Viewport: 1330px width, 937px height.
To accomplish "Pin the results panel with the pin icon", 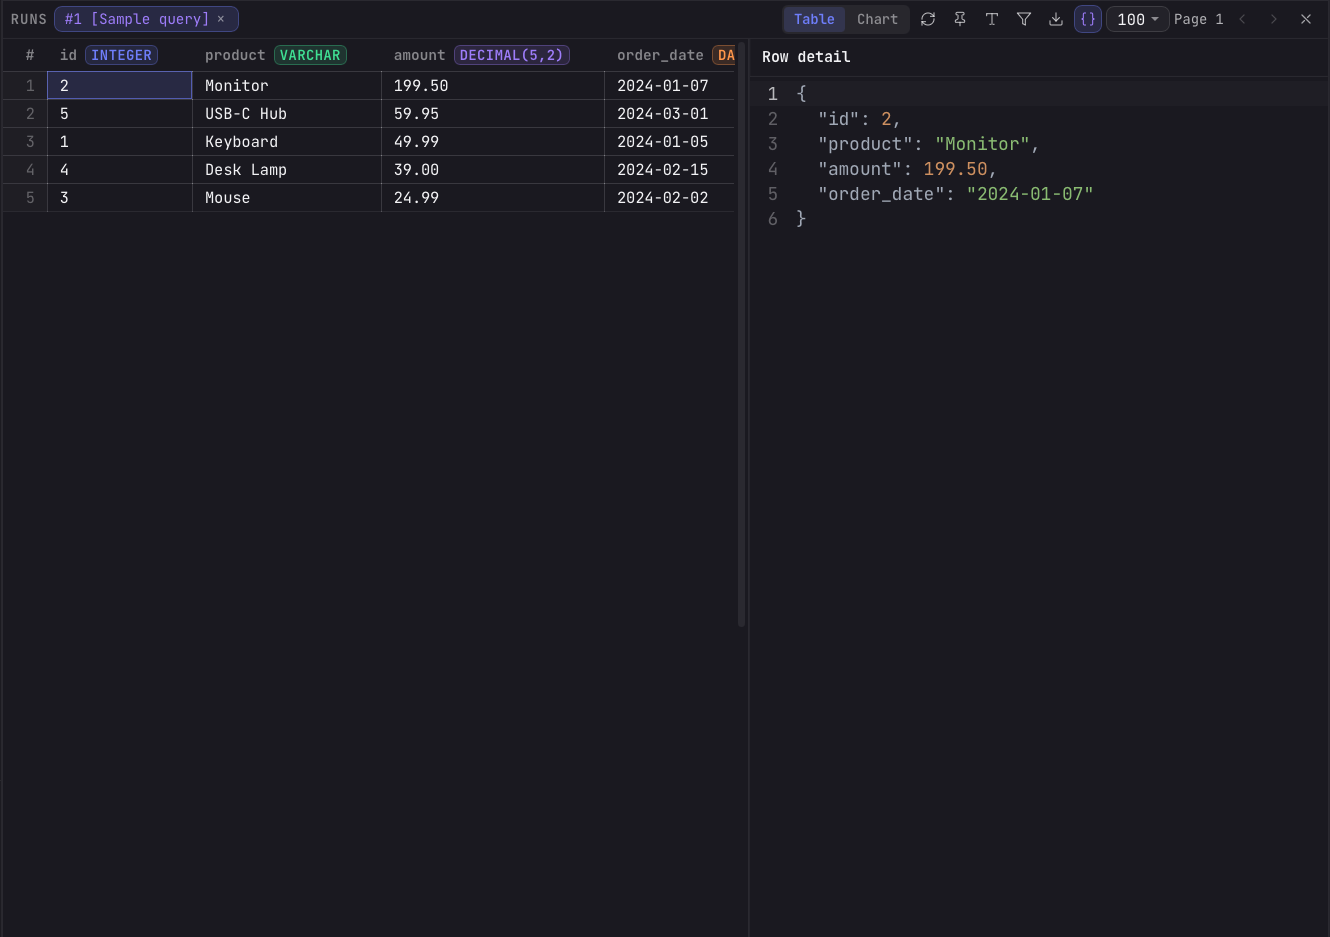I will click(x=960, y=19).
